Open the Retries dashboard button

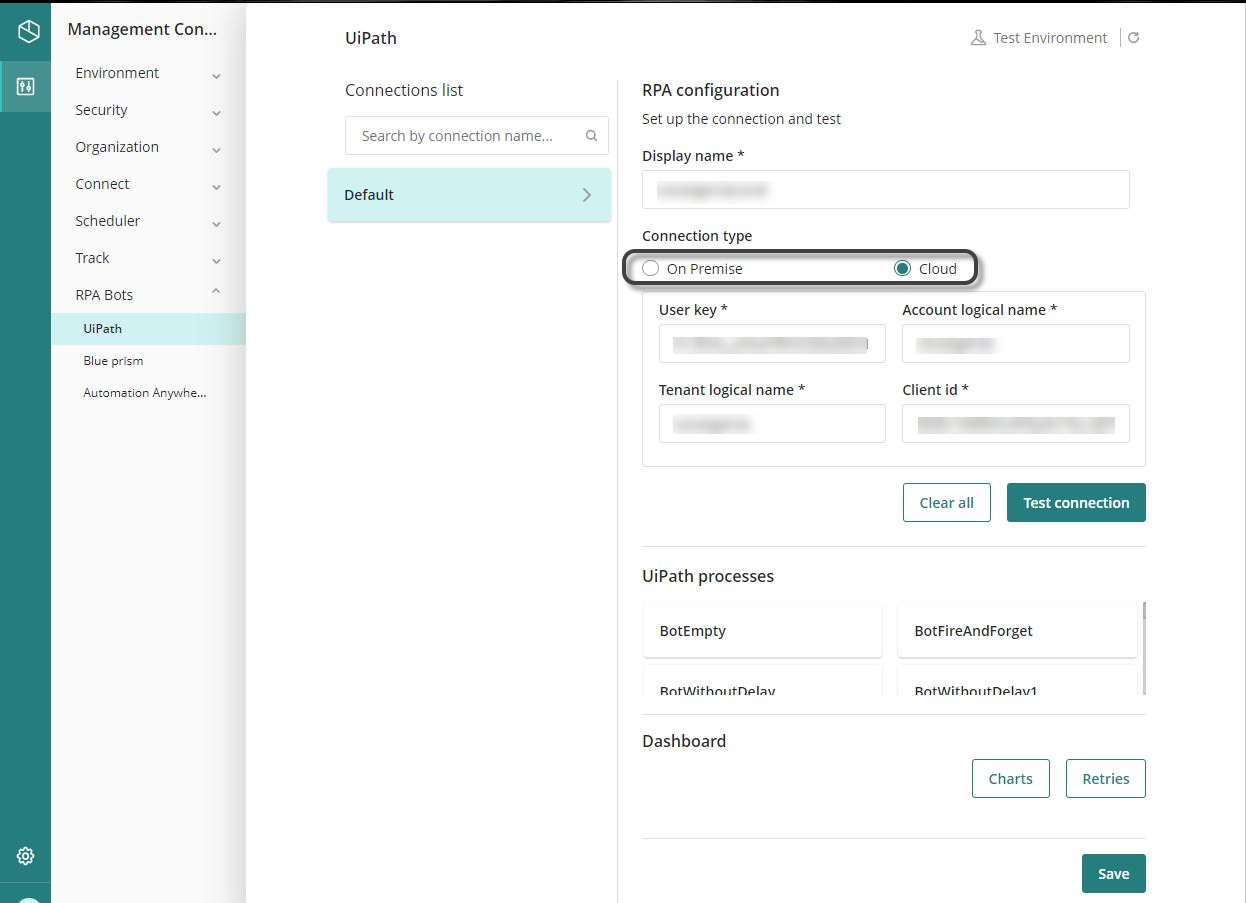coord(1105,779)
